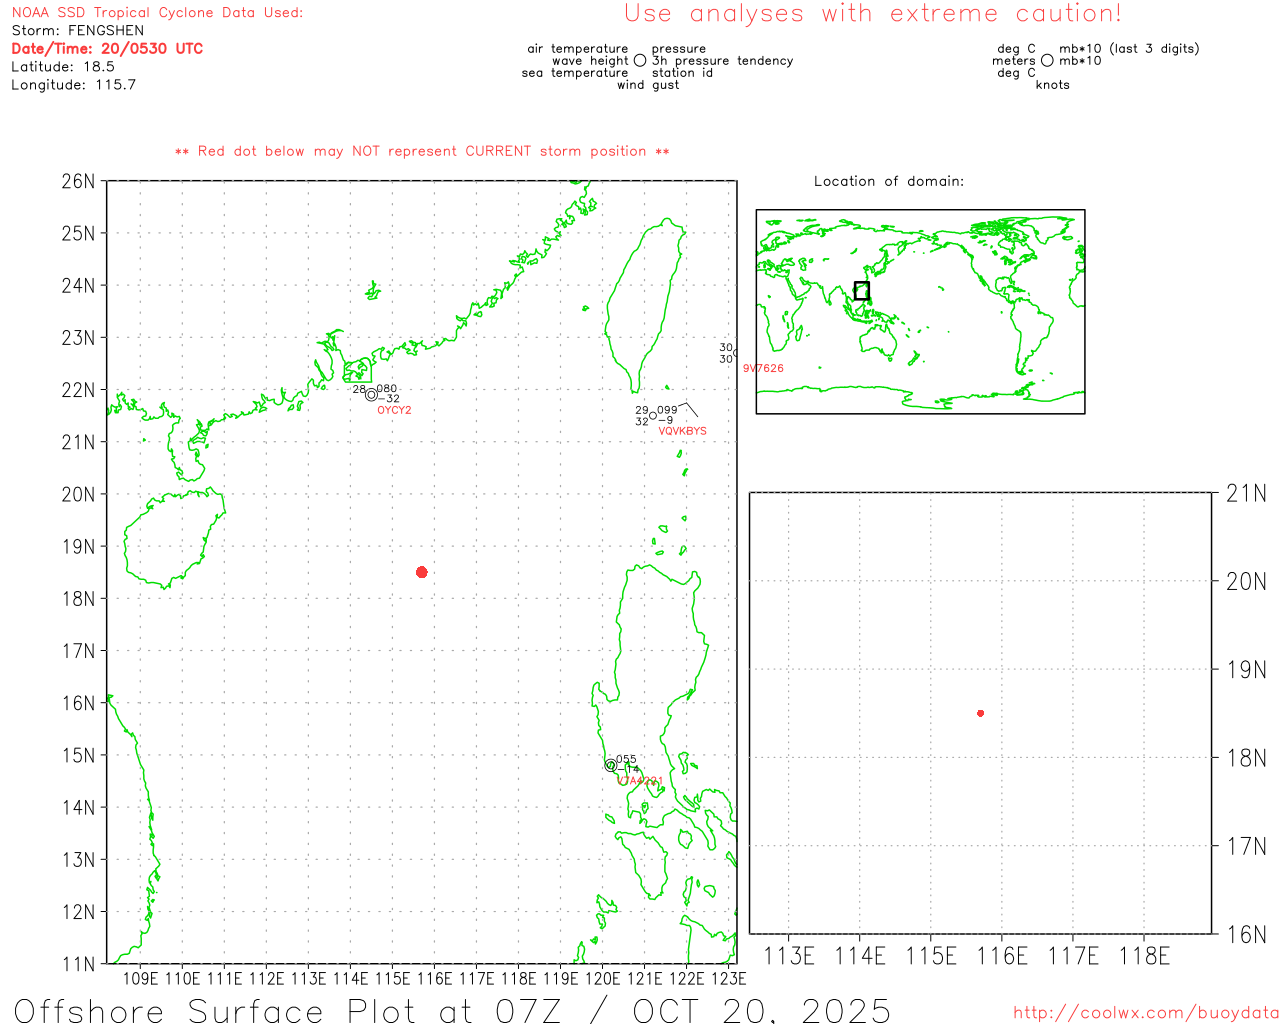Click the red OYCY2 station id label
Image resolution: width=1280 pixels, height=1024 pixels.
click(x=394, y=411)
